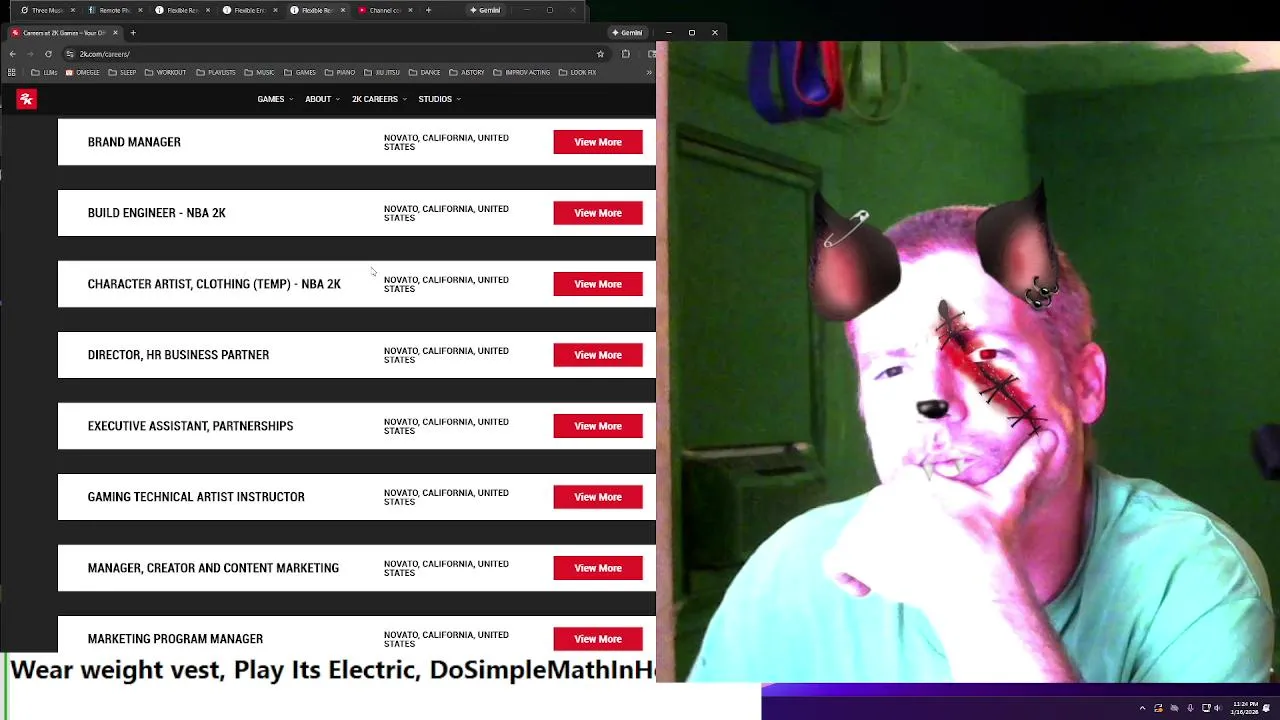Switch to Remote Ph tab in back window
Screen dimensions: 1280x720
114,10
